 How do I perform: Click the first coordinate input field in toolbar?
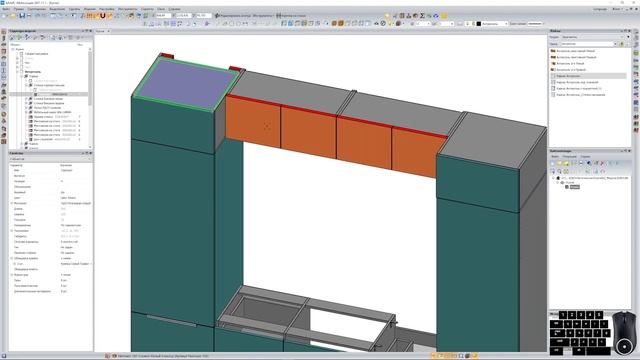point(164,16)
